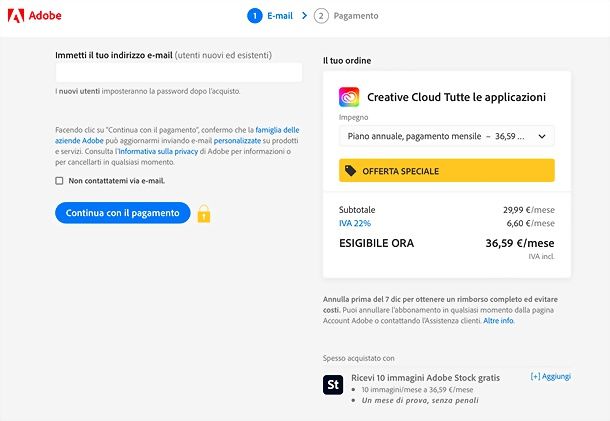Image resolution: width=610 pixels, height=421 pixels.
Task: Click Un mese di prova, senza penali
Action: [x=420, y=400]
